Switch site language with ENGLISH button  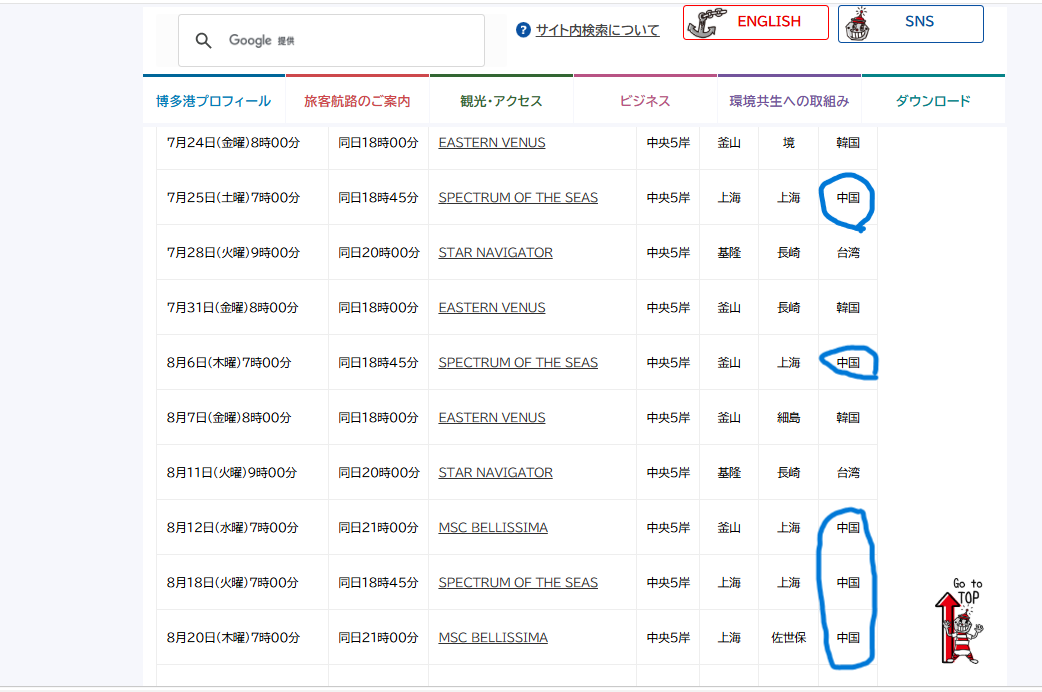pyautogui.click(x=756, y=23)
